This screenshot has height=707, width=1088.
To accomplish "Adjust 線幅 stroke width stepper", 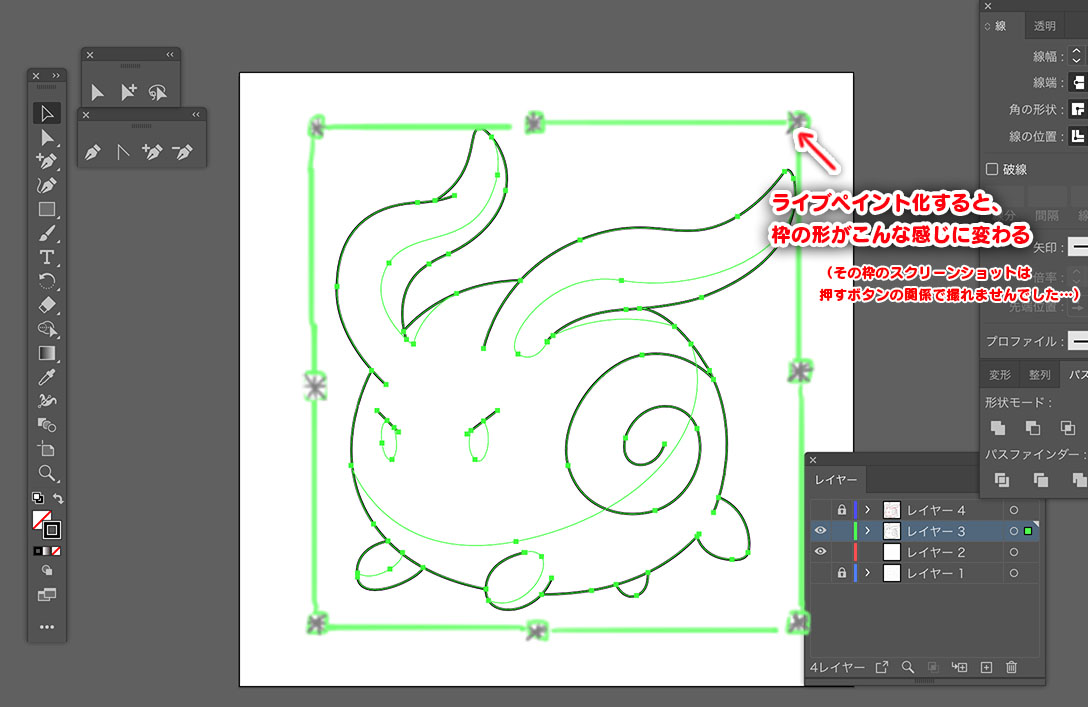I will click(1077, 56).
